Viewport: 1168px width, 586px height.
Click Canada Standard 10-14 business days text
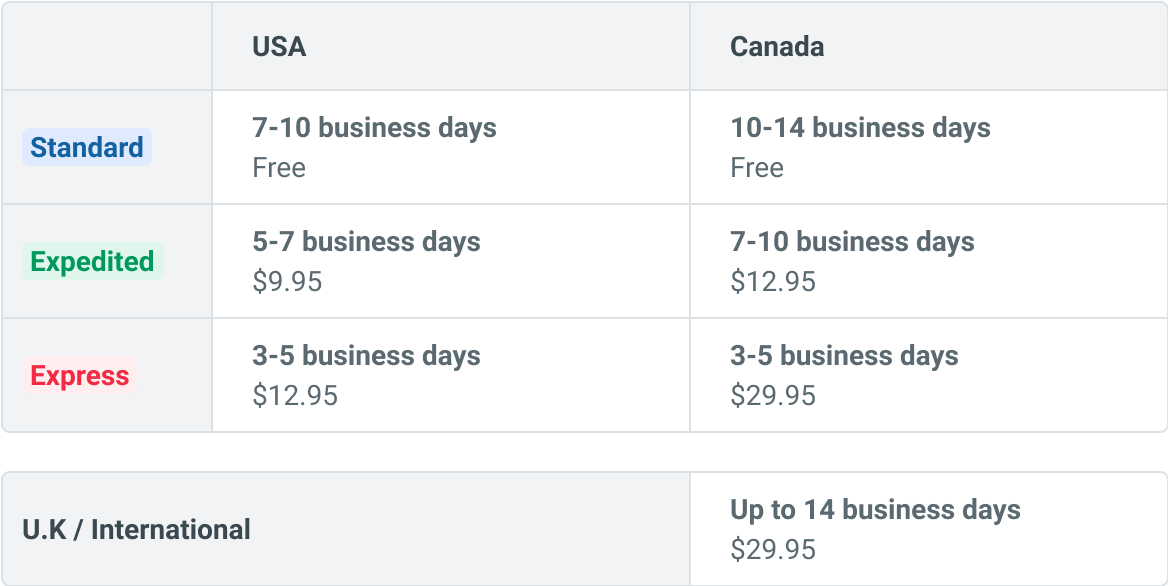click(860, 128)
